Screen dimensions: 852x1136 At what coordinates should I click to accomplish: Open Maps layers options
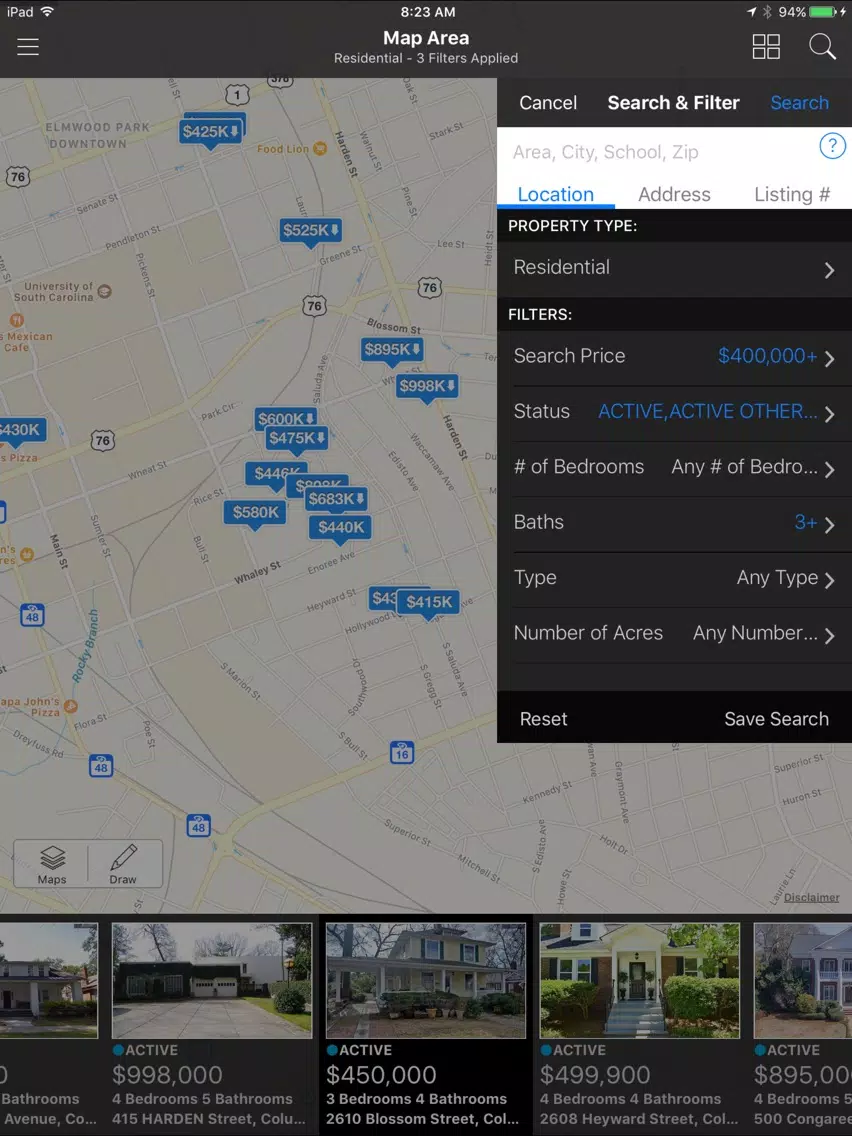point(51,864)
